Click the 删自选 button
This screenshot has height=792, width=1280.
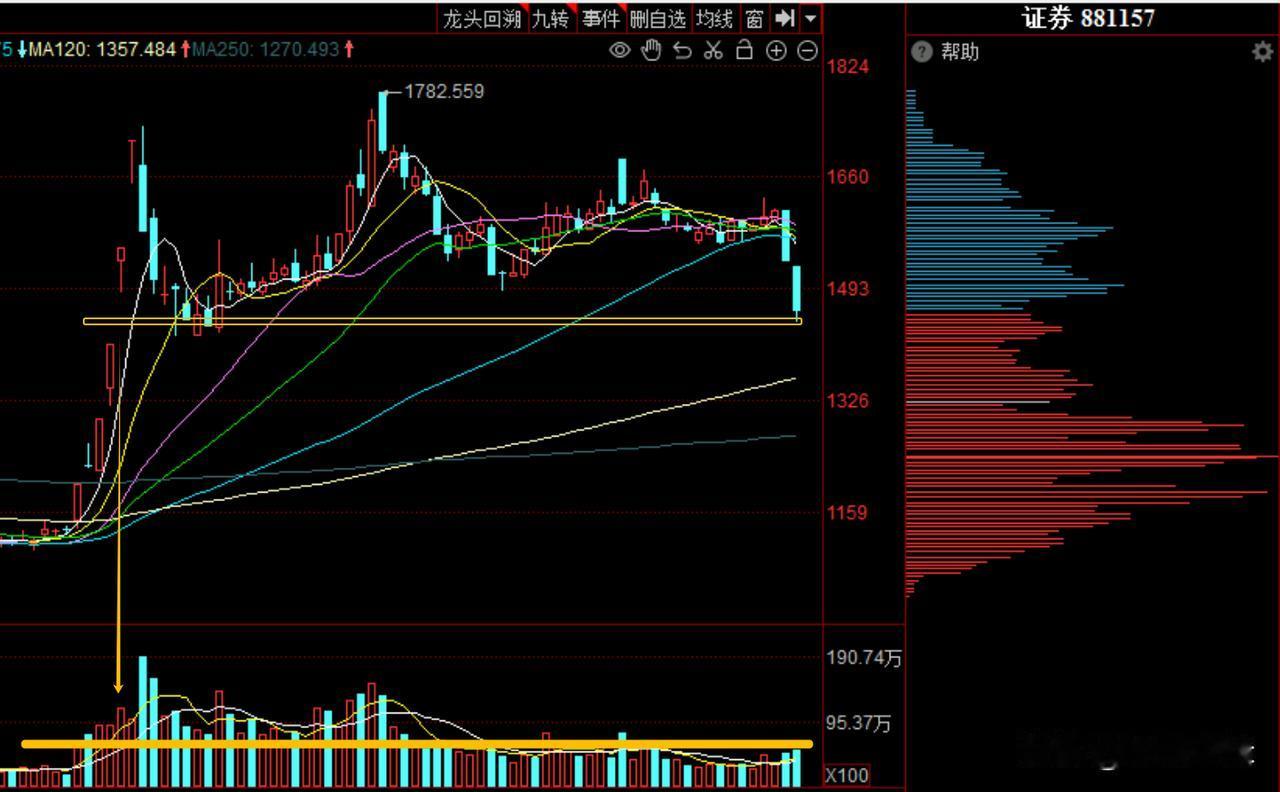[x=658, y=18]
